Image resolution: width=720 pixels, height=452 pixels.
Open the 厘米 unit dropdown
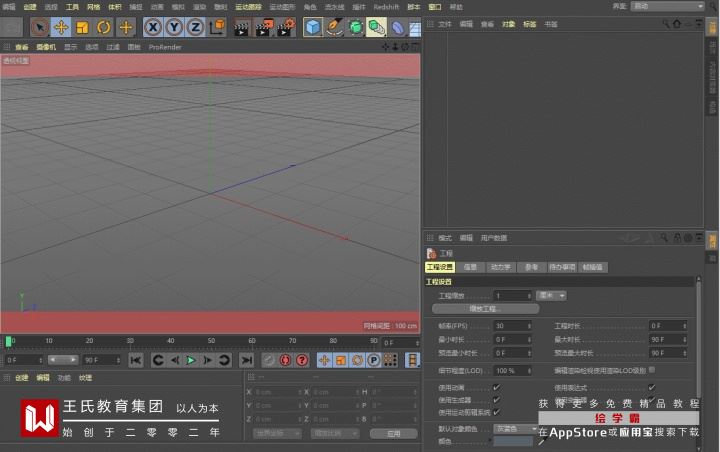tap(551, 295)
